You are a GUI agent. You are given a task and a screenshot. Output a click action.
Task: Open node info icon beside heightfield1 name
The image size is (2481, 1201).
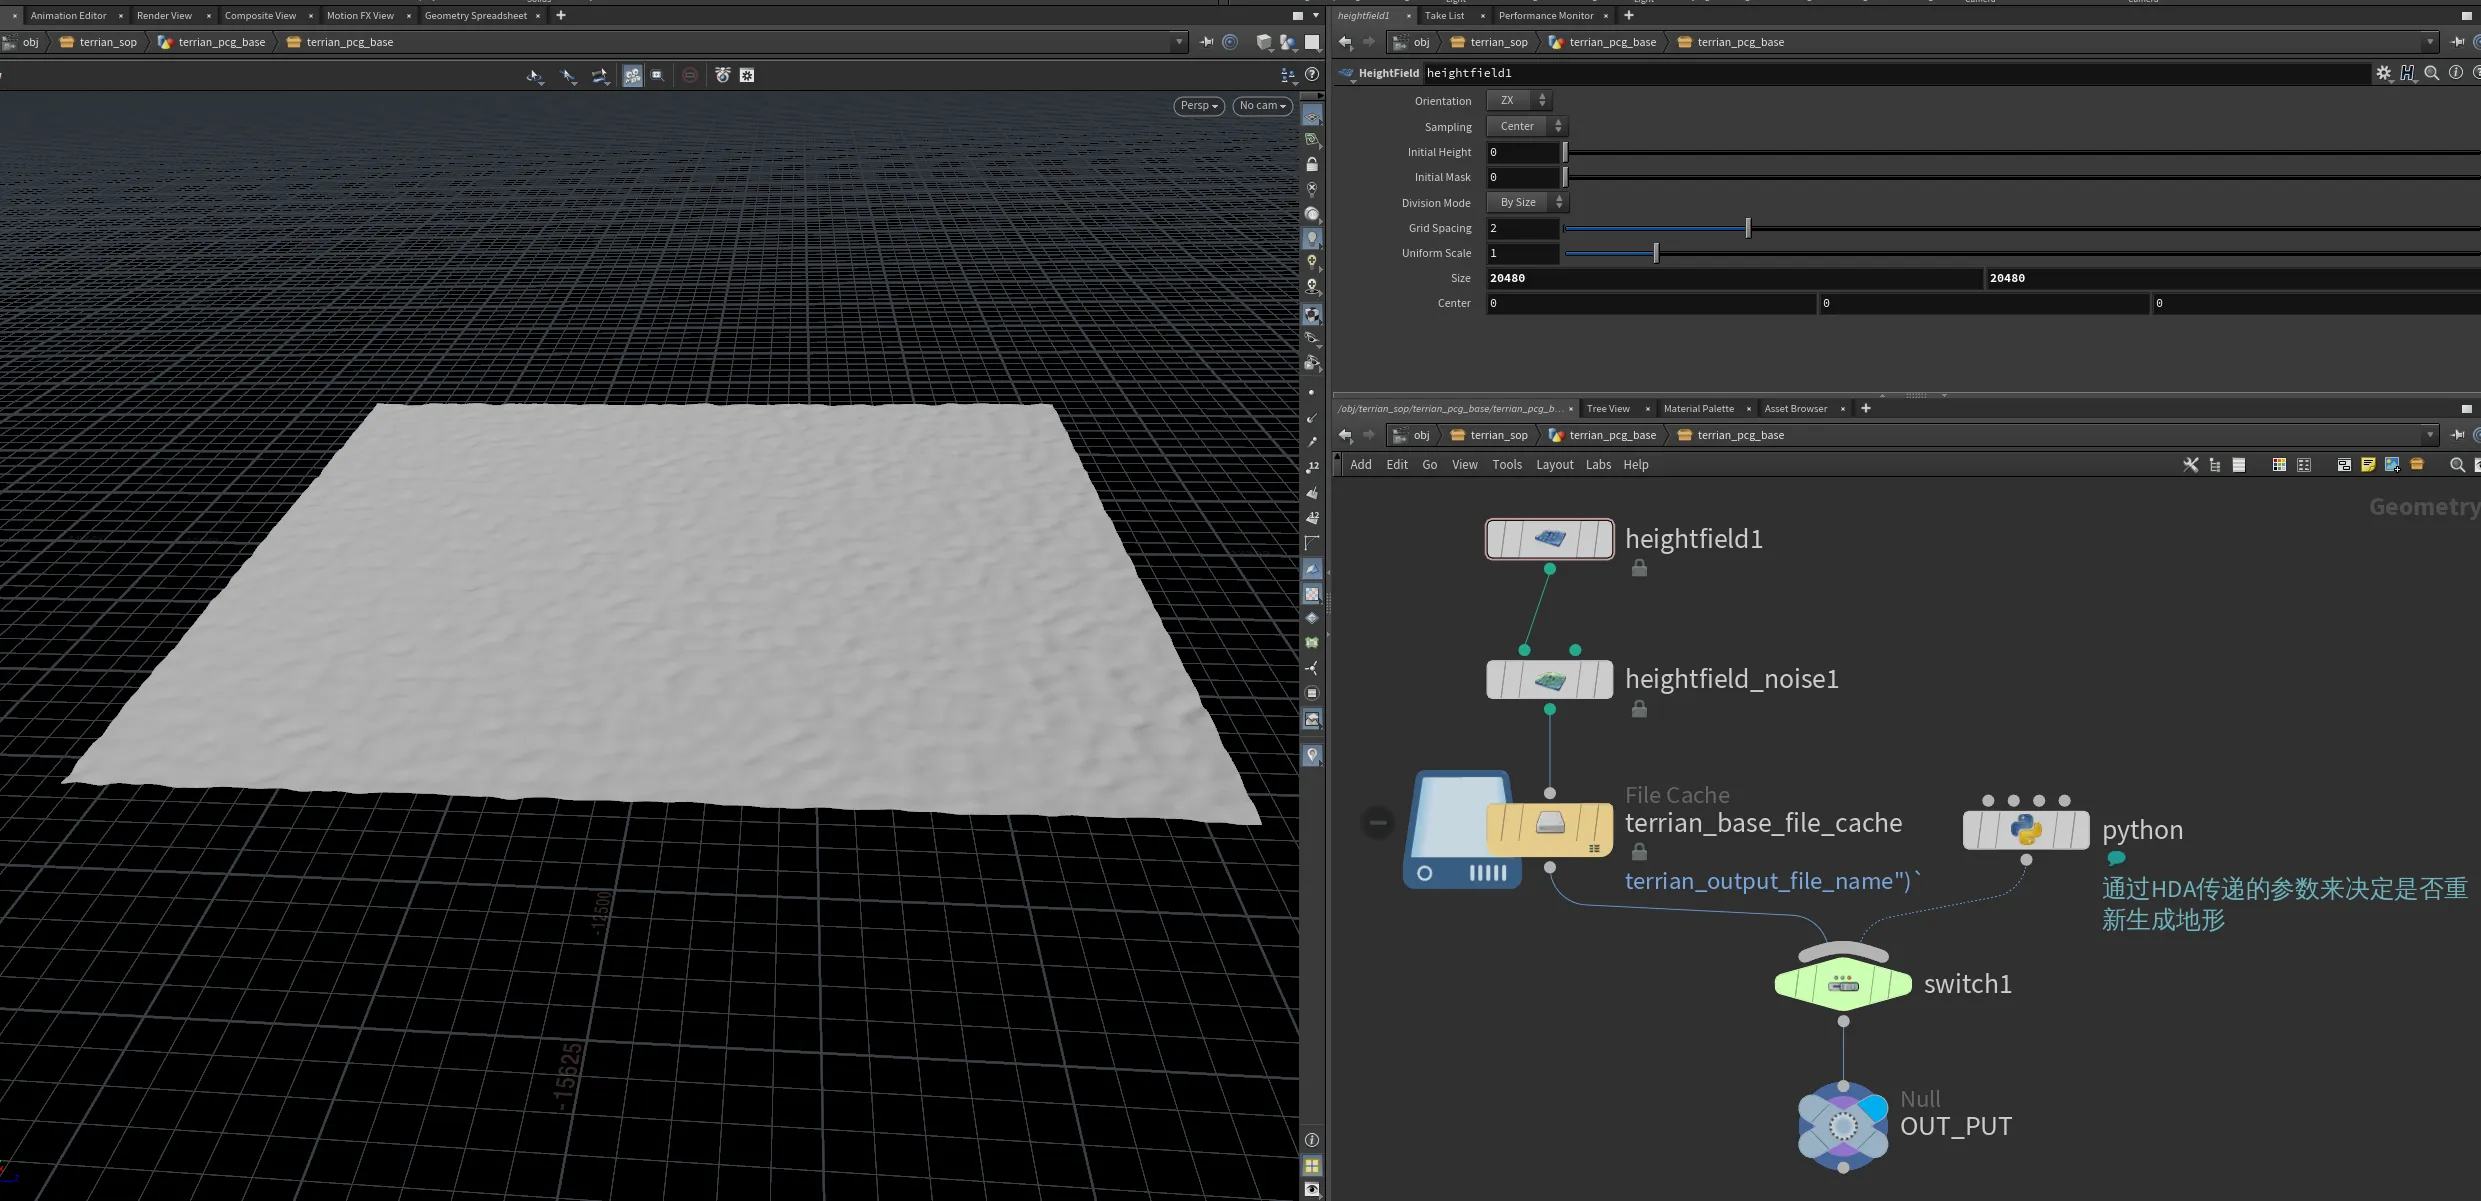(x=2456, y=73)
